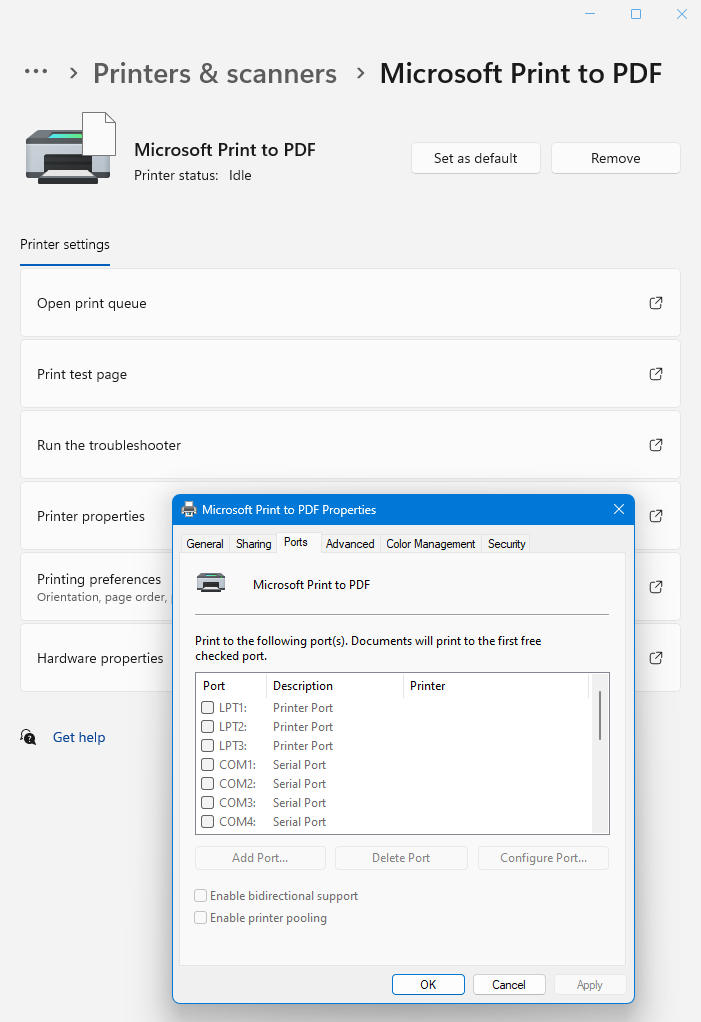Check the COM3 serial port checkbox

208,802
